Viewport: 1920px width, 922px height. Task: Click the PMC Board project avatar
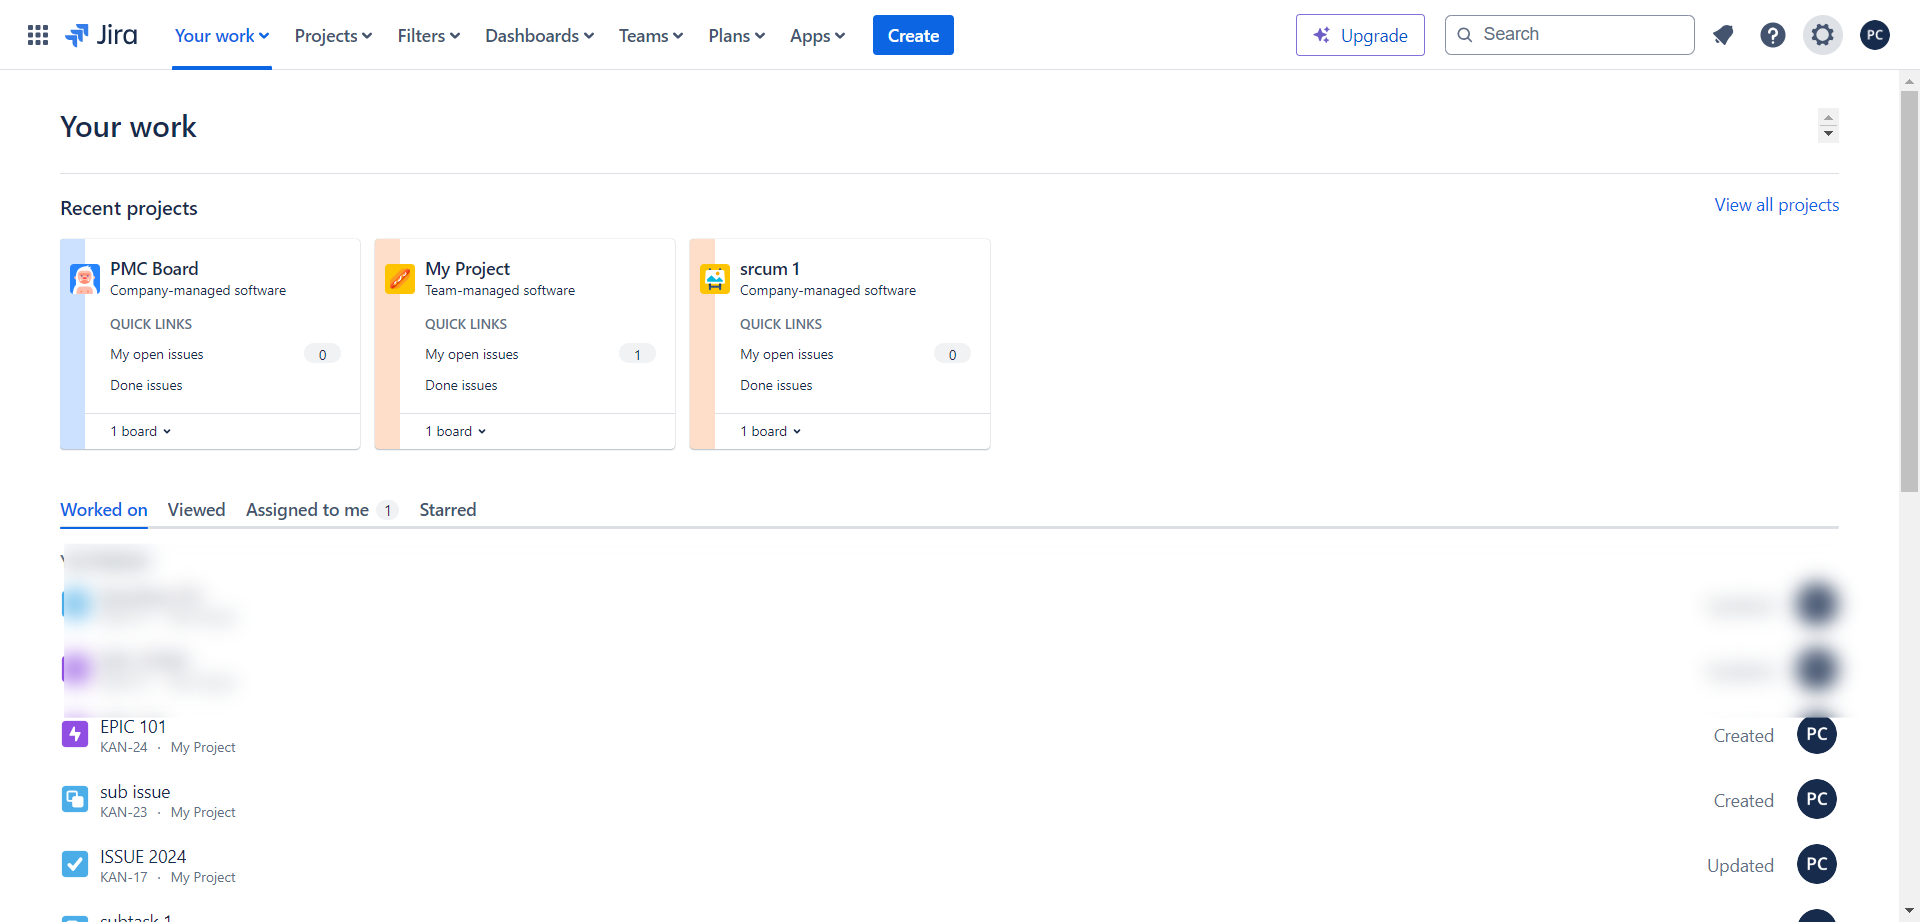tap(85, 279)
